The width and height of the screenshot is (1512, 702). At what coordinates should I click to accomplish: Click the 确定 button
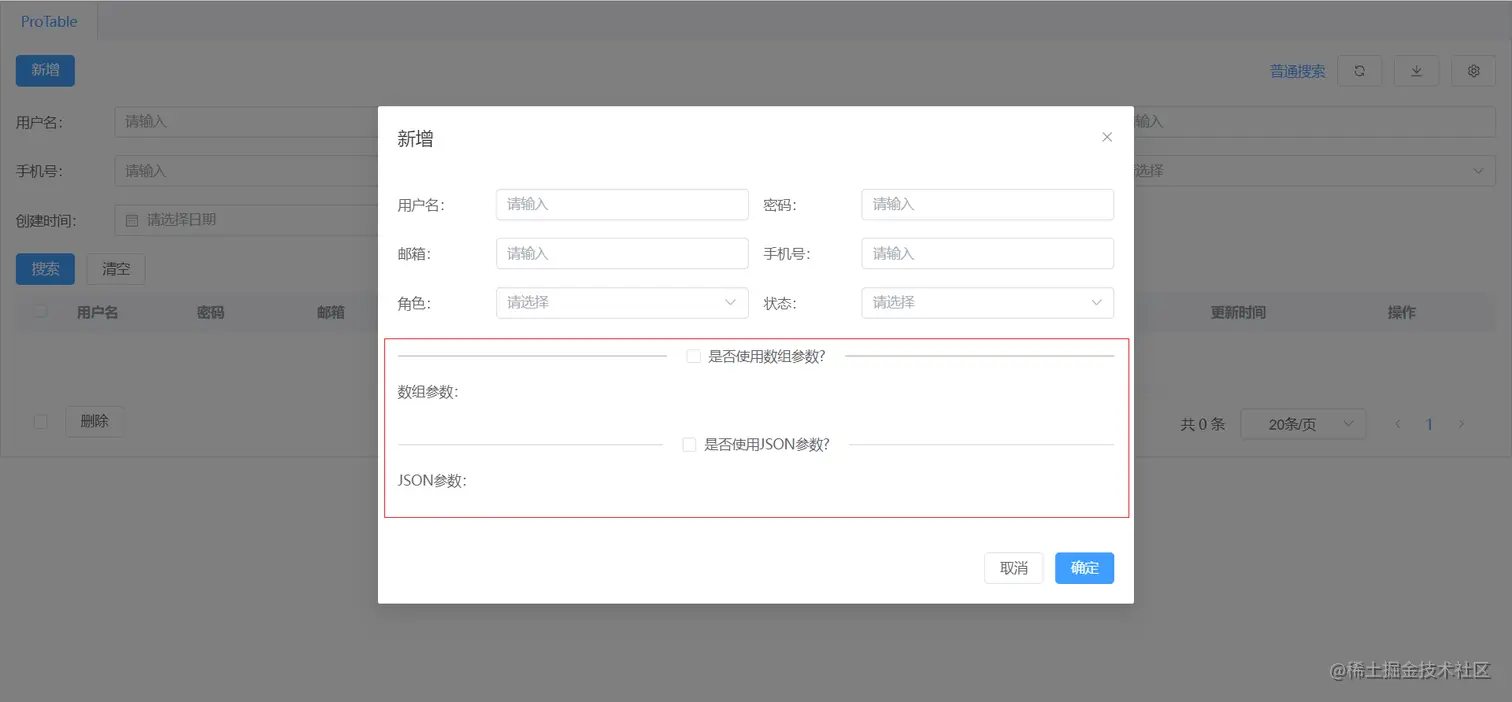click(1084, 568)
